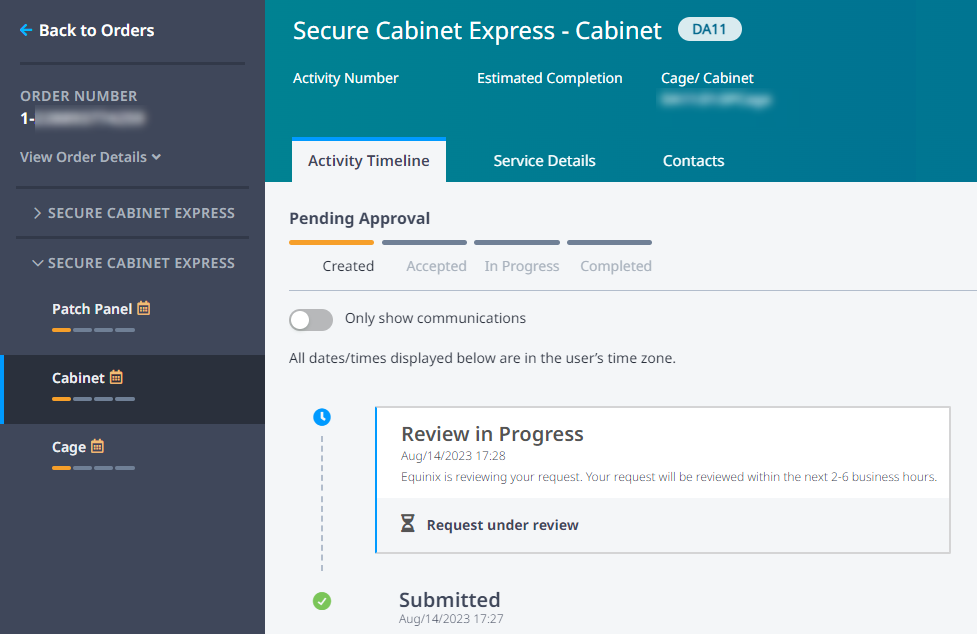Select the Activity Timeline tab
The width and height of the screenshot is (977, 634).
point(369,160)
